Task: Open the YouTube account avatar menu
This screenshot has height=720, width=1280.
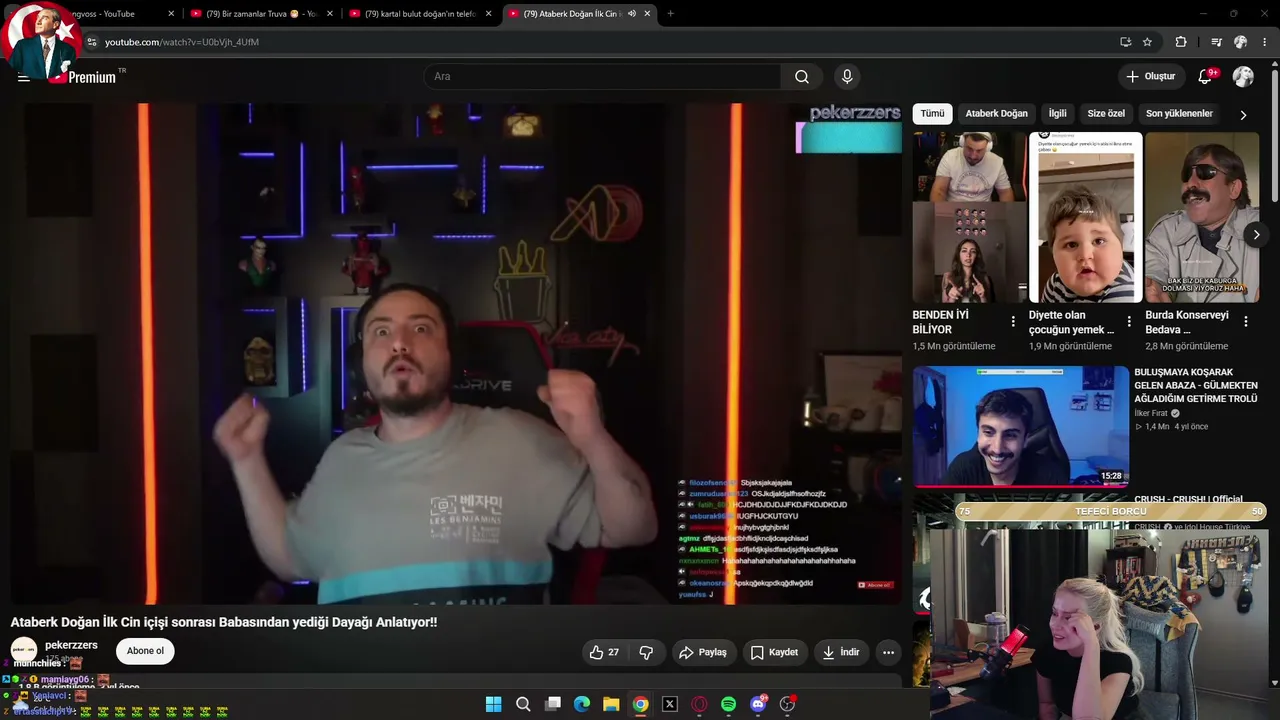Action: pos(1243,77)
